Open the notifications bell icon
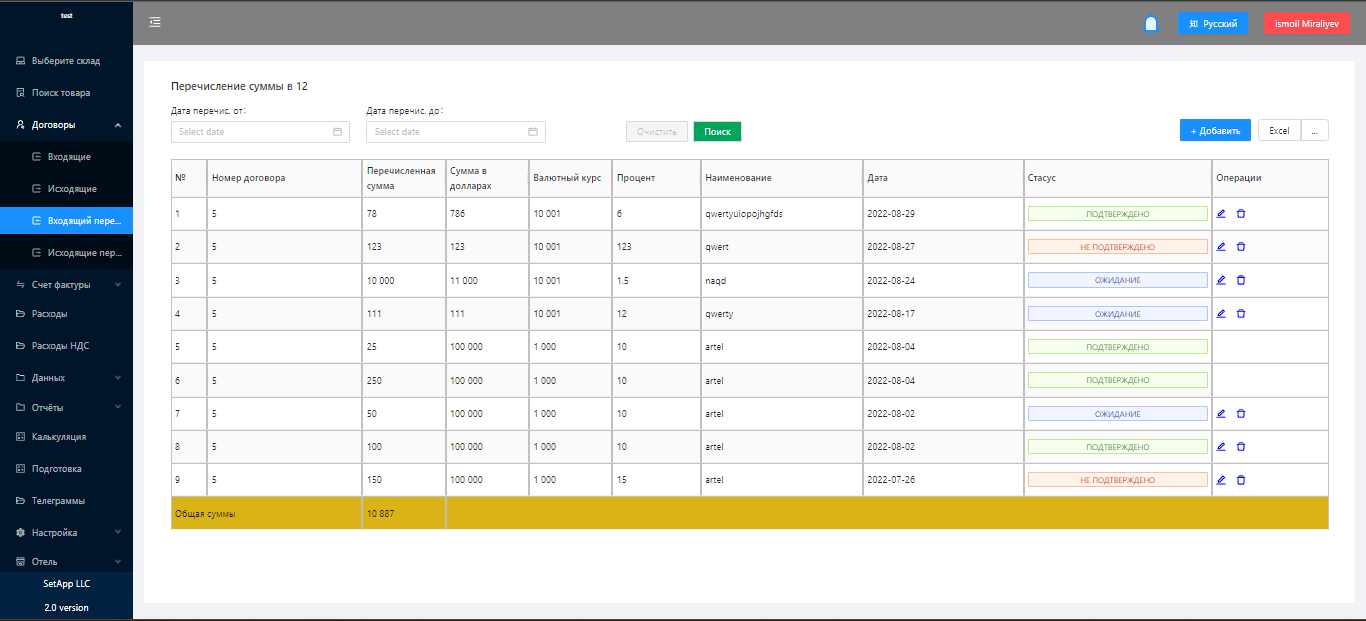 1150,22
